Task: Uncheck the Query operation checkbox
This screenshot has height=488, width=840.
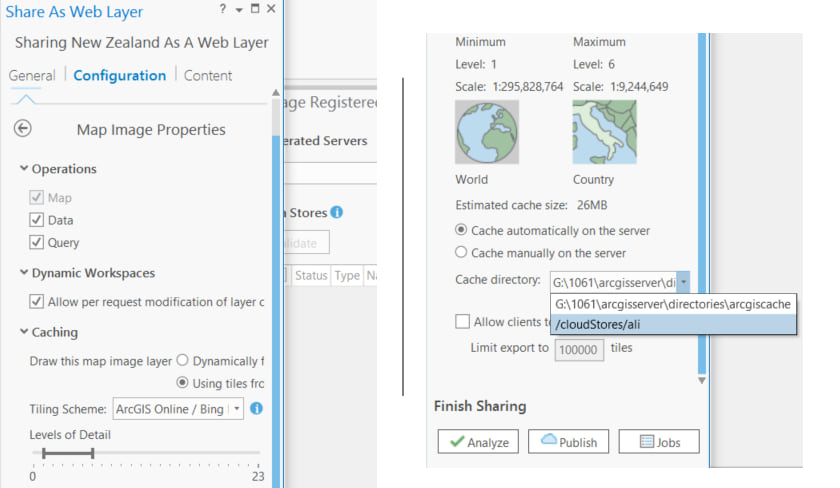Action: click(x=36, y=242)
